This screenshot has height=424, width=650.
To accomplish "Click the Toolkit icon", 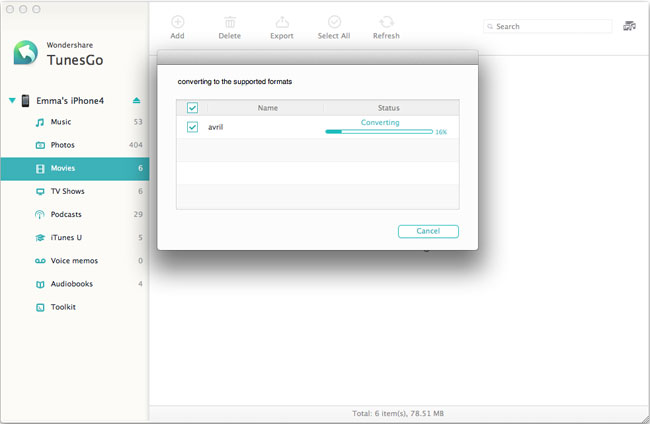I will click(40, 308).
